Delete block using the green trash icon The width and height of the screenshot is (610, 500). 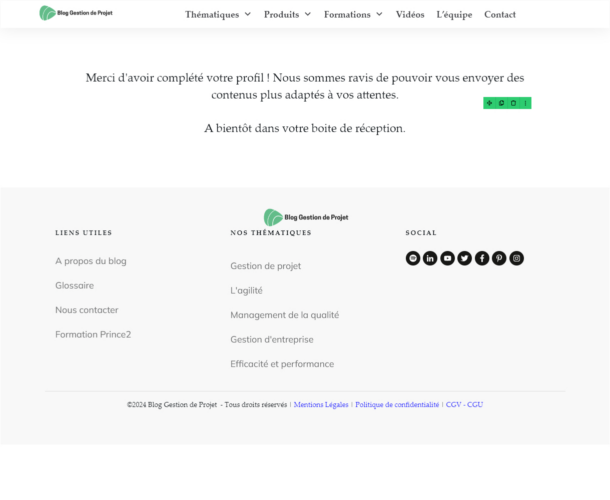[x=513, y=103]
